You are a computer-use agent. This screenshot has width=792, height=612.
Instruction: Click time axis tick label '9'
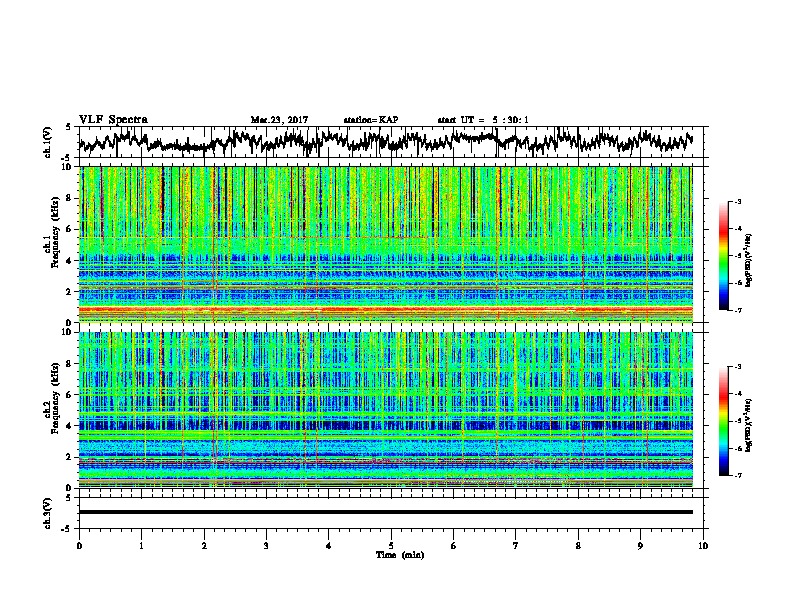640,545
